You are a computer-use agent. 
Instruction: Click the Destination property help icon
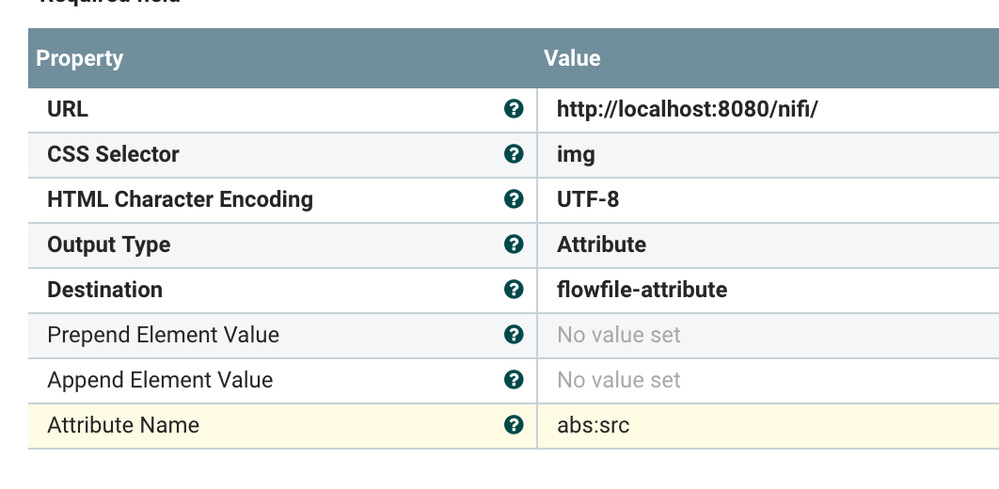tap(514, 289)
